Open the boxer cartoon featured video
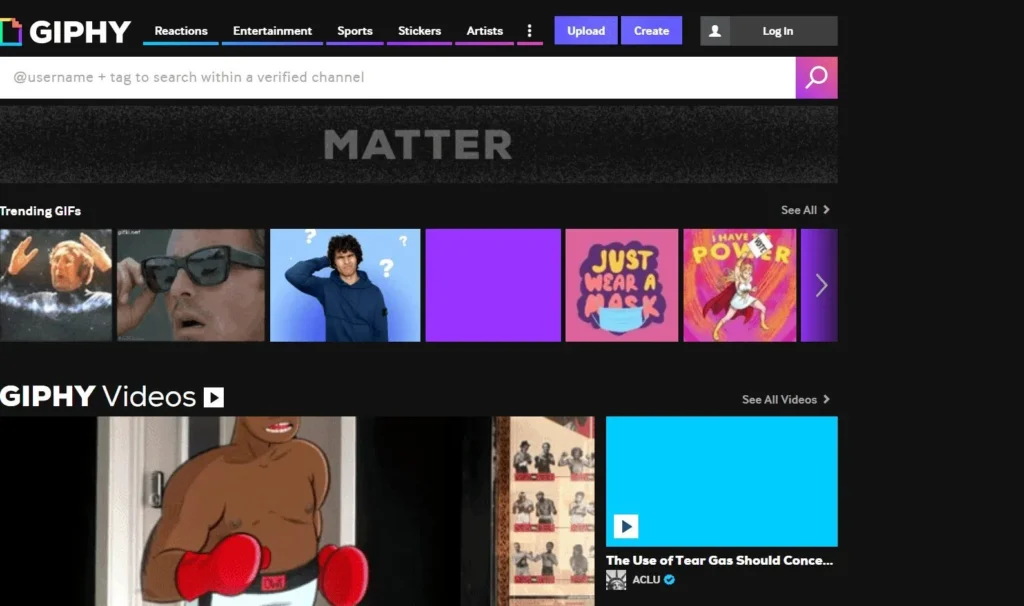Screen dimensions: 1024x606 pos(297,511)
